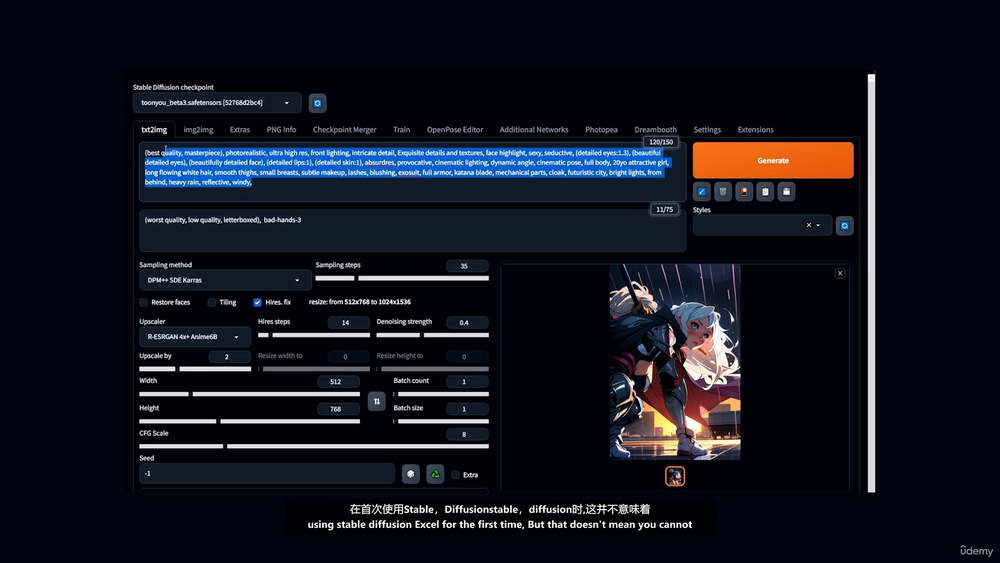The image size is (1000, 563).
Task: Select the small gallery thumbnail below preview
Action: 675,476
